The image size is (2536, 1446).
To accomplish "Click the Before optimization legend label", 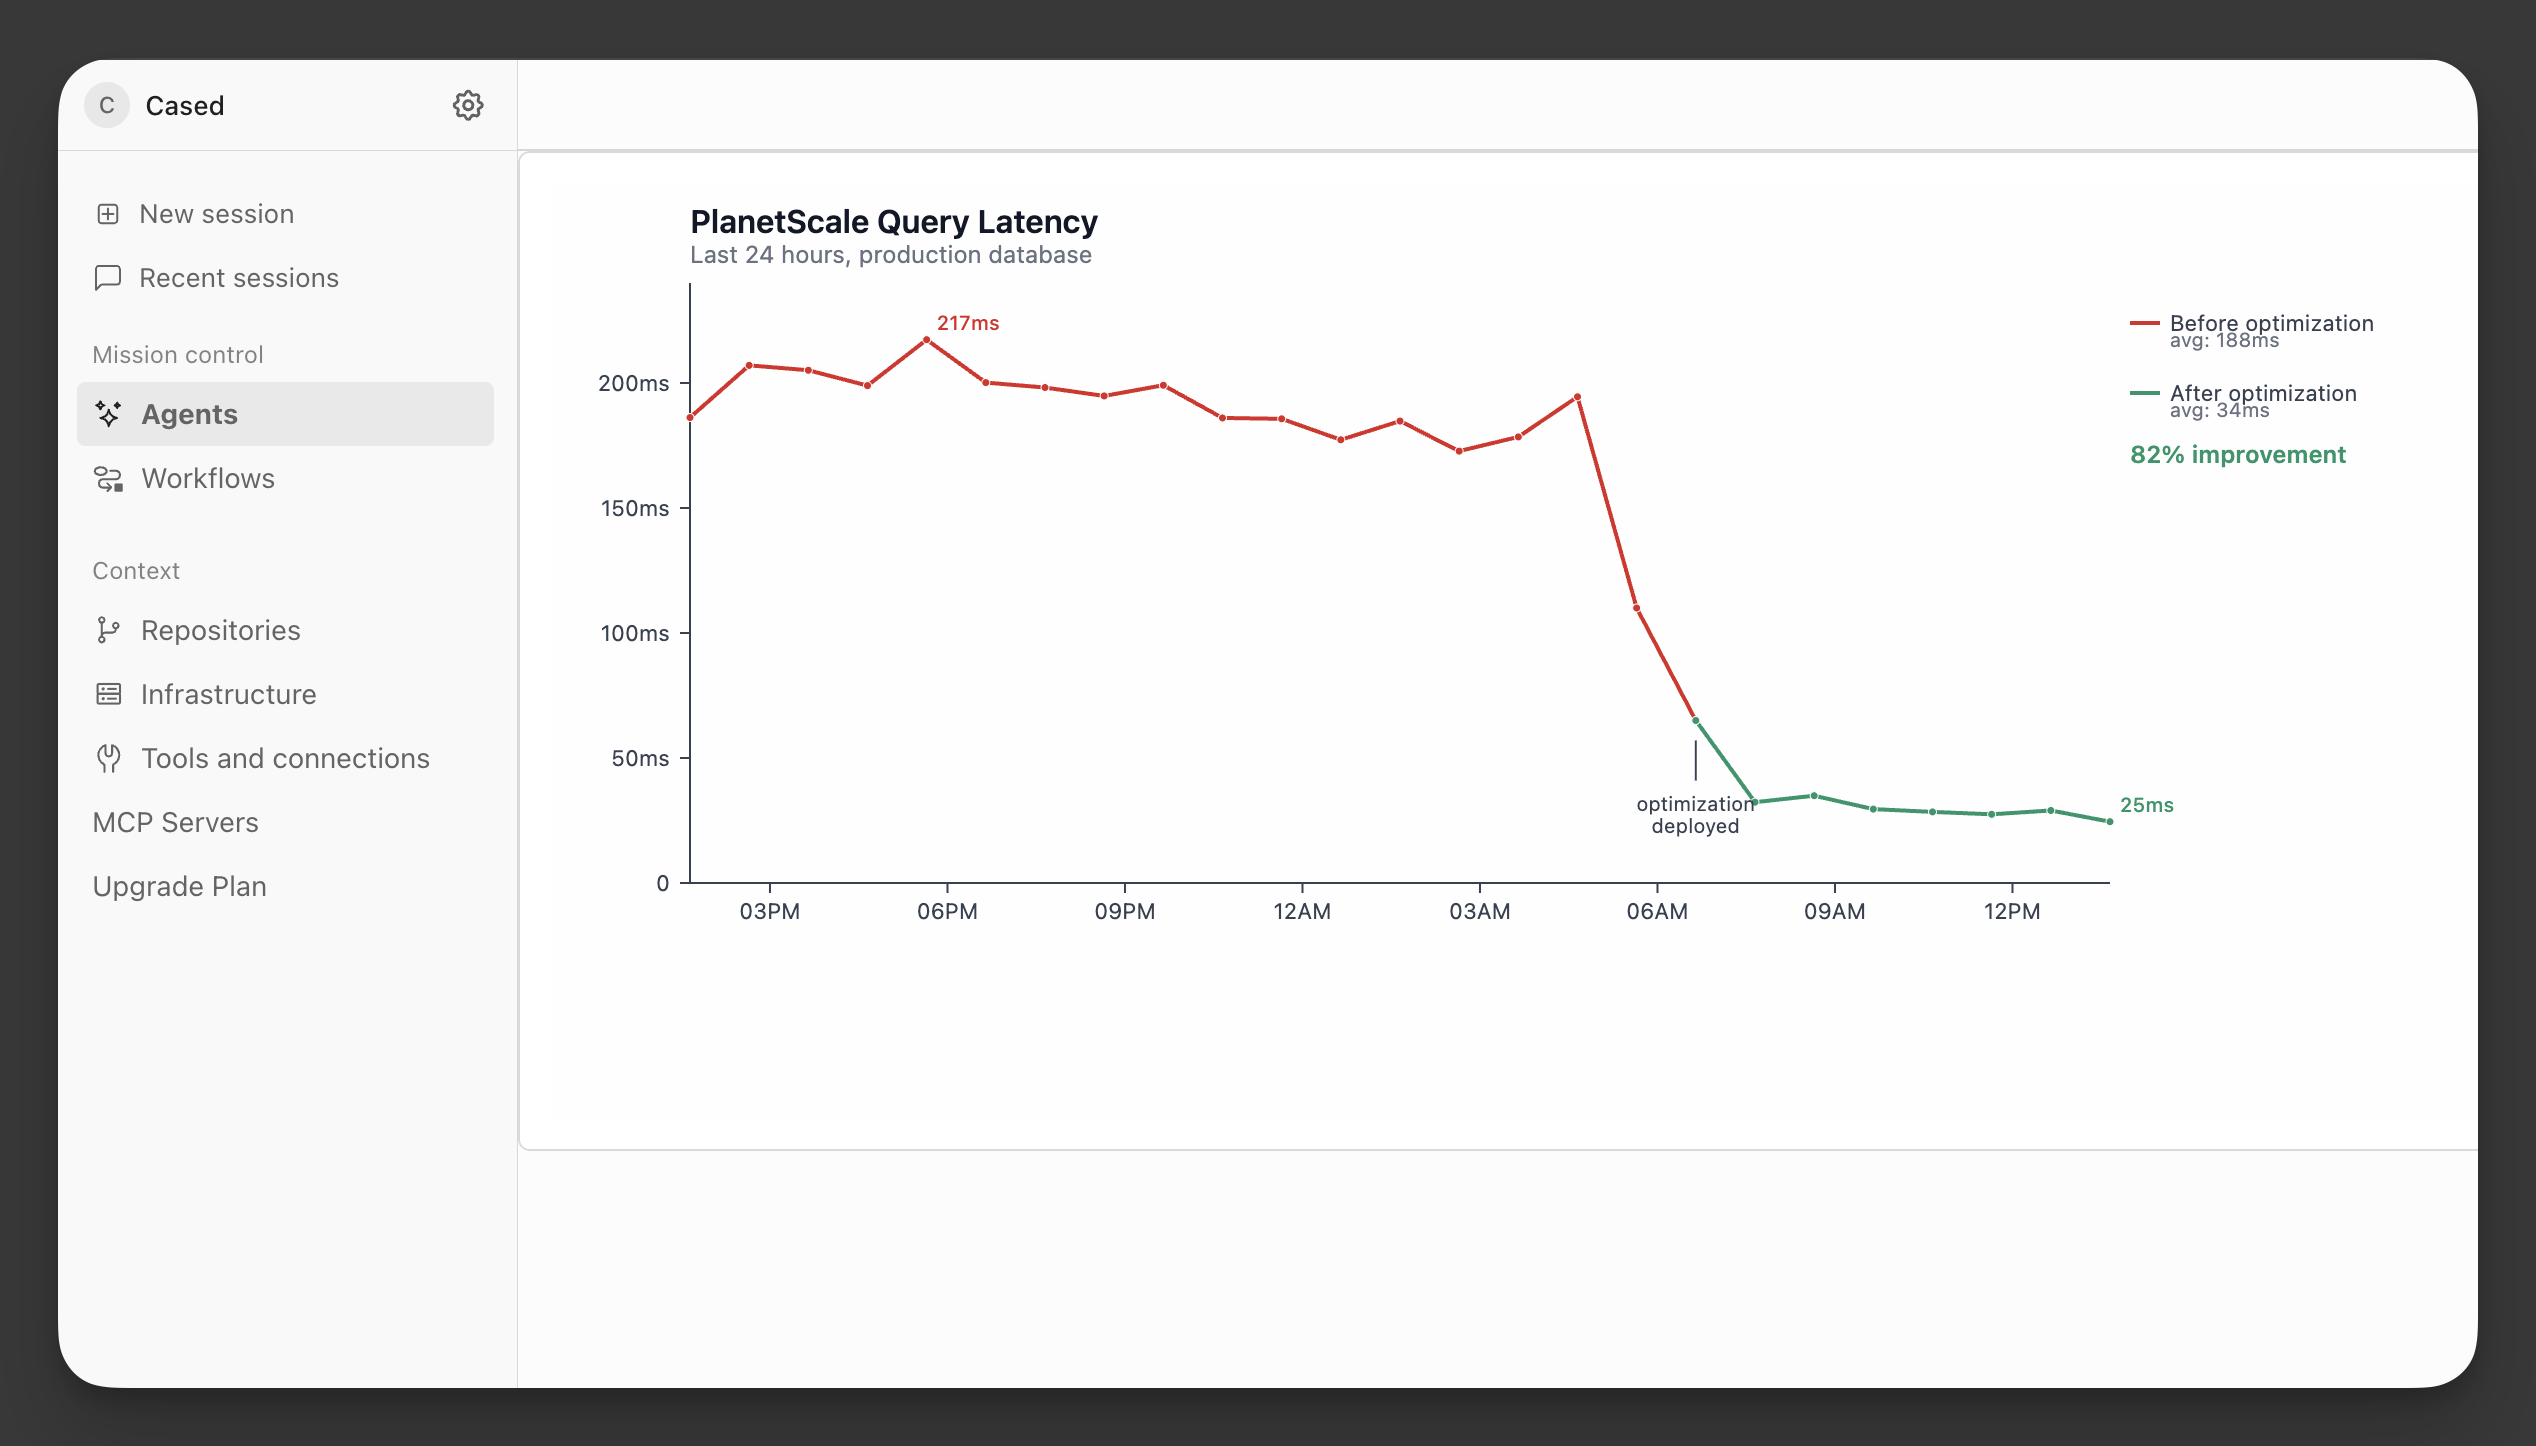I will (x=2271, y=323).
